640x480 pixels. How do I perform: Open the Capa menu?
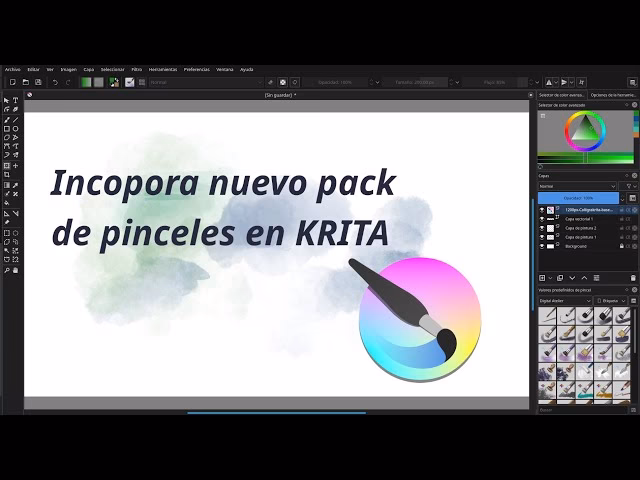[89, 69]
